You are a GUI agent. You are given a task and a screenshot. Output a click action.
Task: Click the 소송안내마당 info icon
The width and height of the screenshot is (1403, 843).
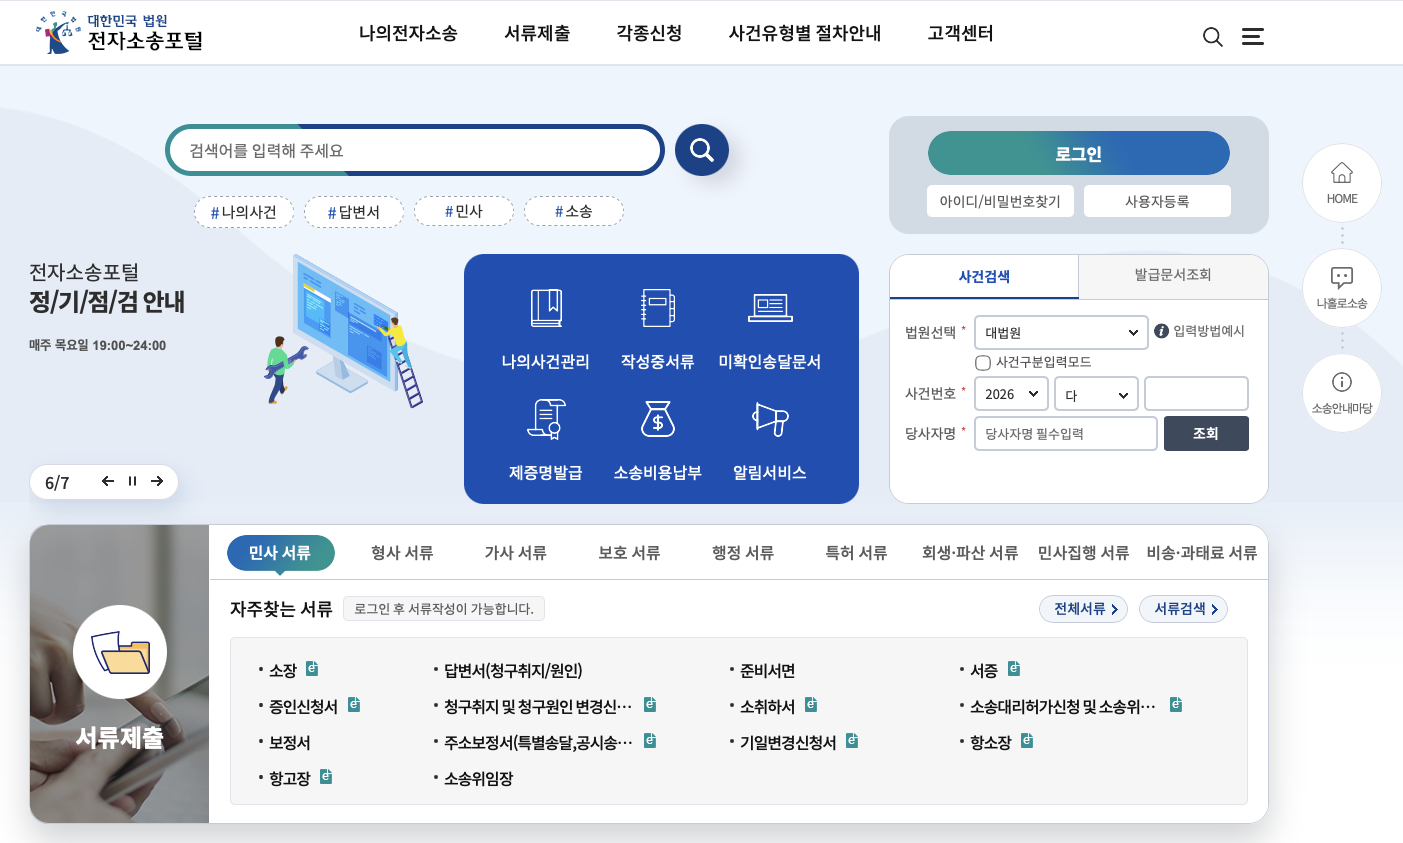(x=1341, y=392)
